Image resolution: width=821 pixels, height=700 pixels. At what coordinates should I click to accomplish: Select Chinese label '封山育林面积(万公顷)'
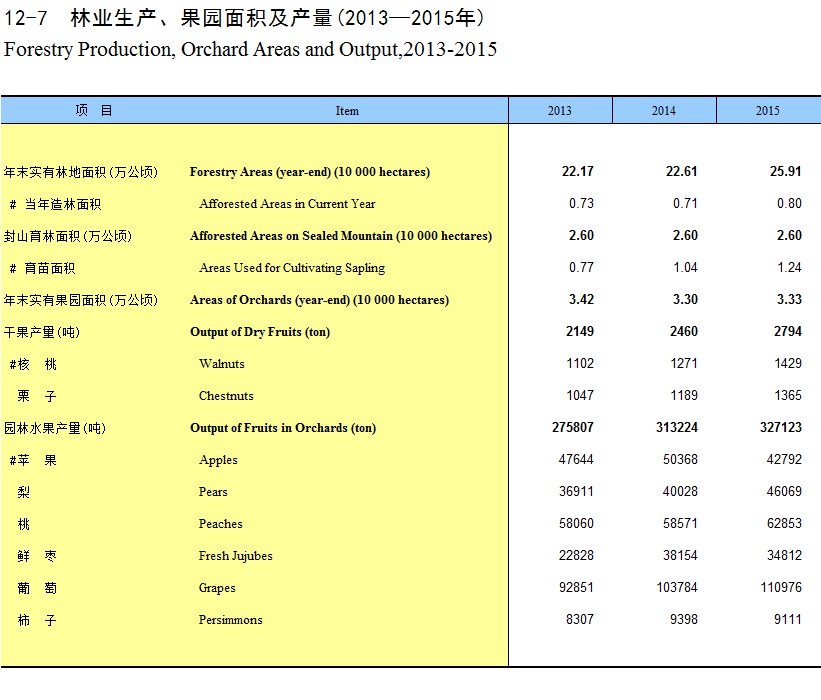(x=68, y=236)
